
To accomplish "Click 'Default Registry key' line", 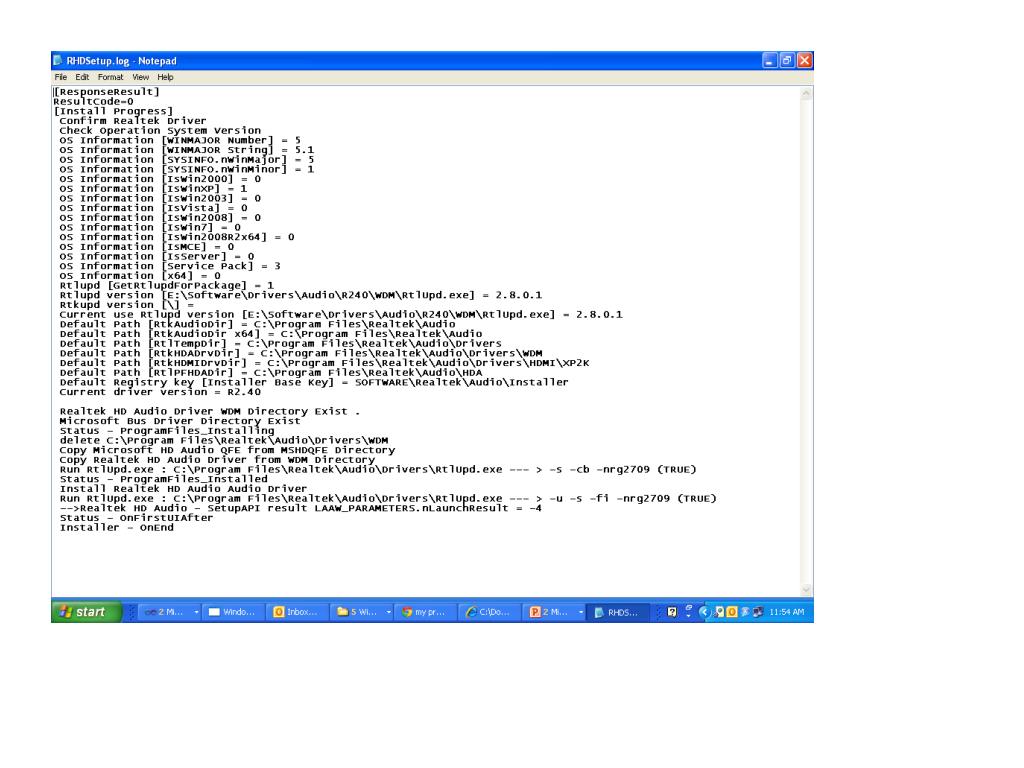I will [x=313, y=383].
